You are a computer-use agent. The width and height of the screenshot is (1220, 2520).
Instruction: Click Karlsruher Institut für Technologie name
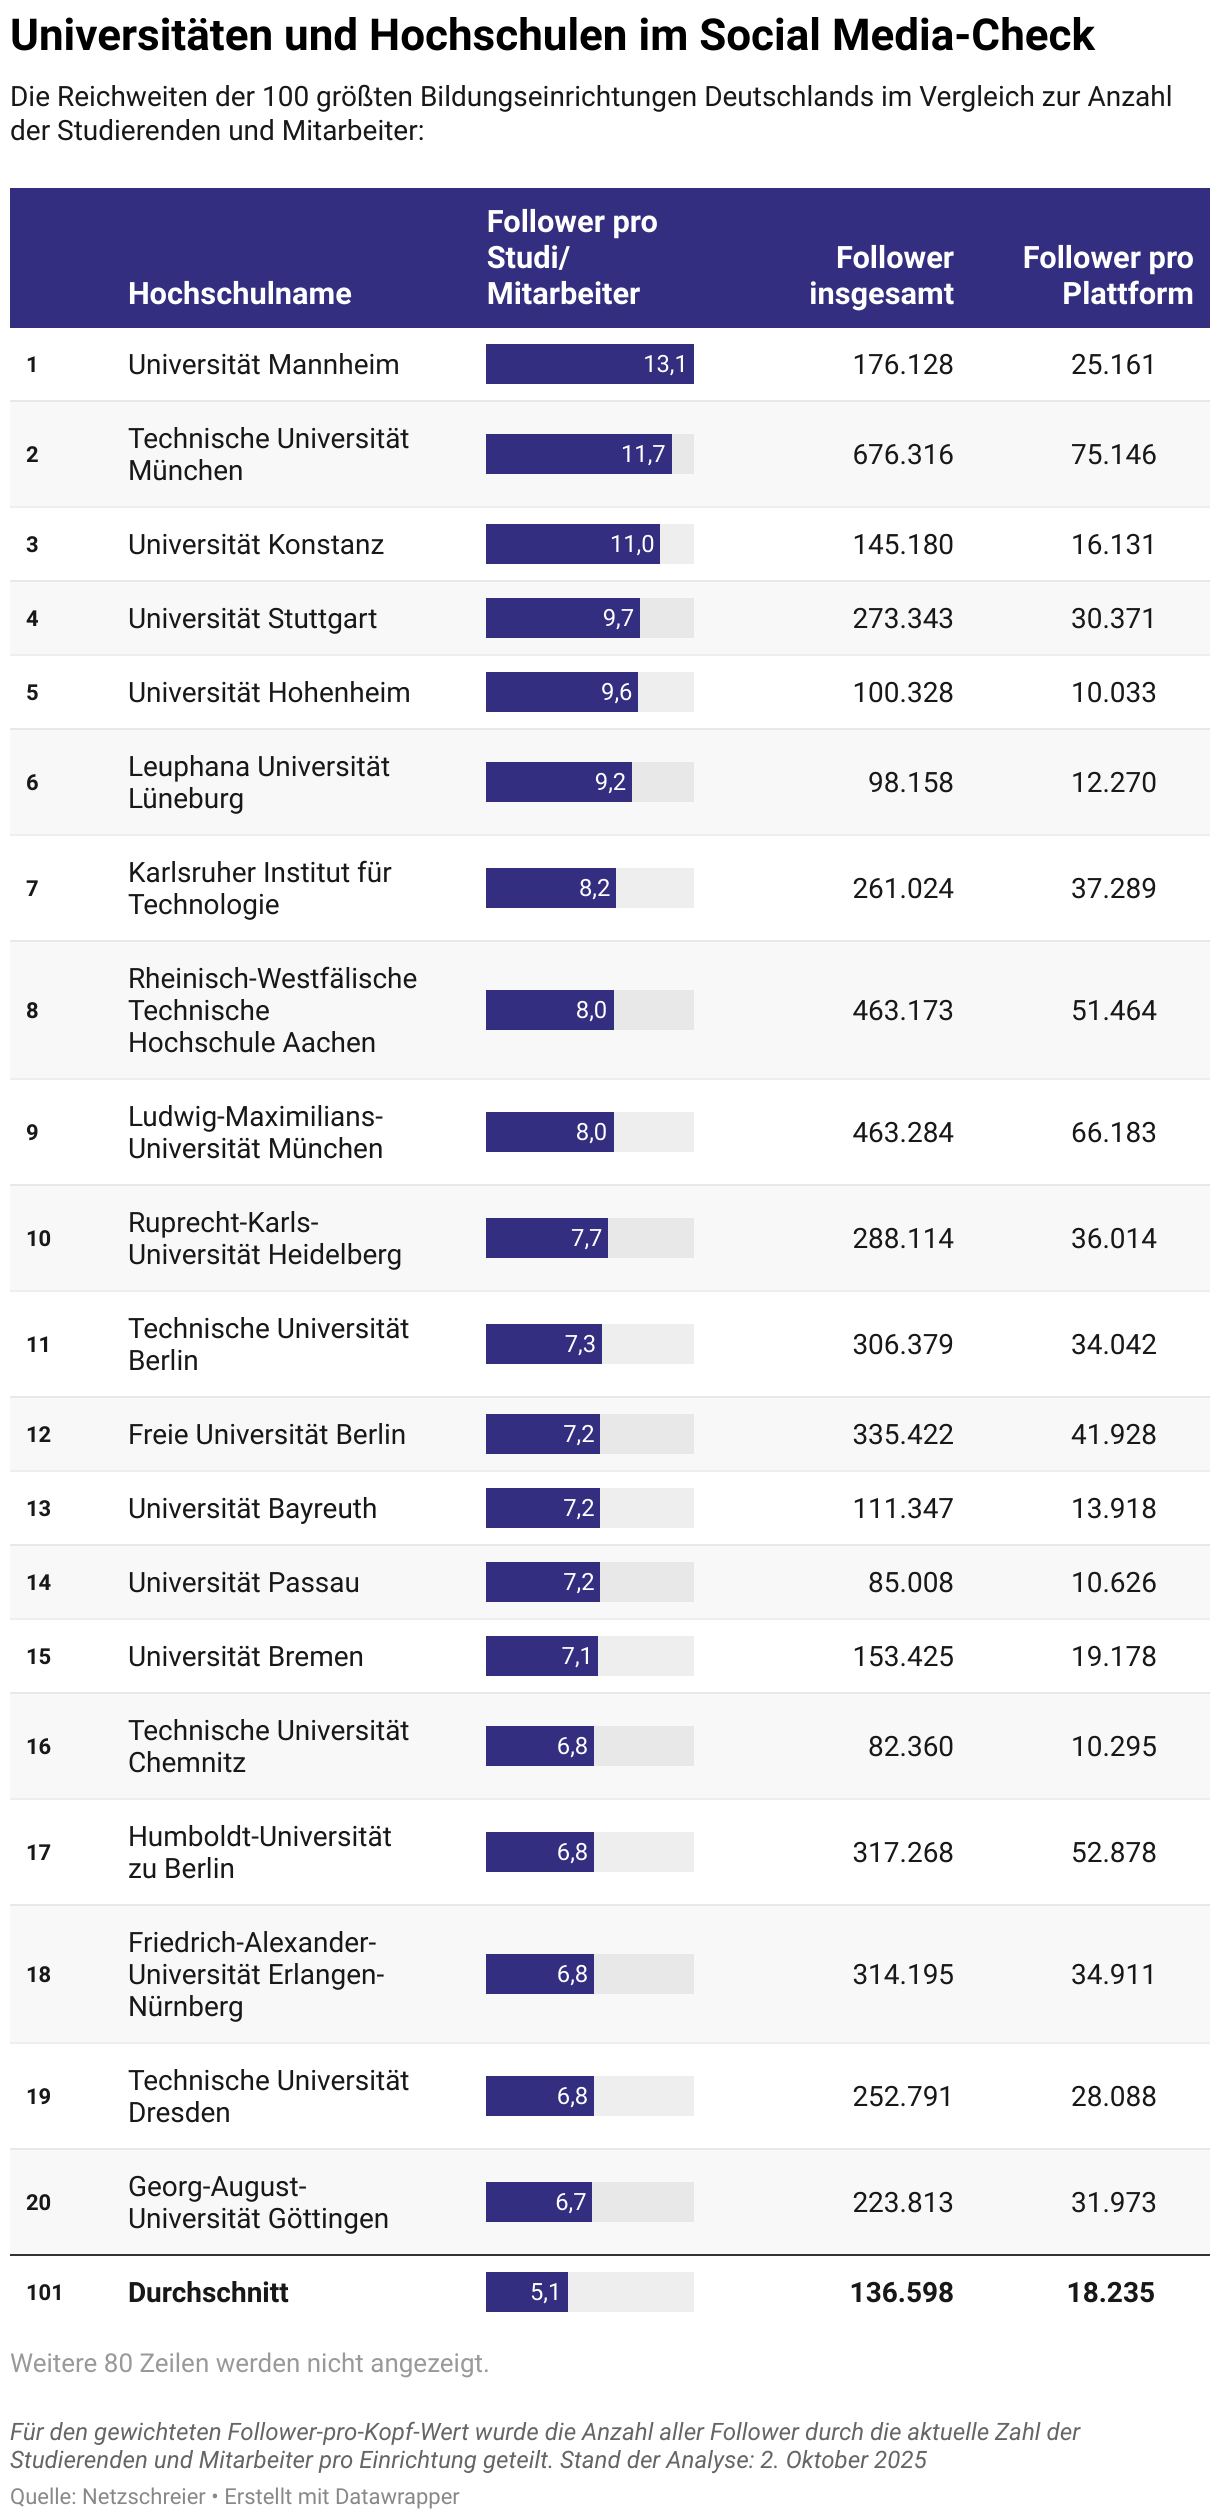pyautogui.click(x=260, y=888)
